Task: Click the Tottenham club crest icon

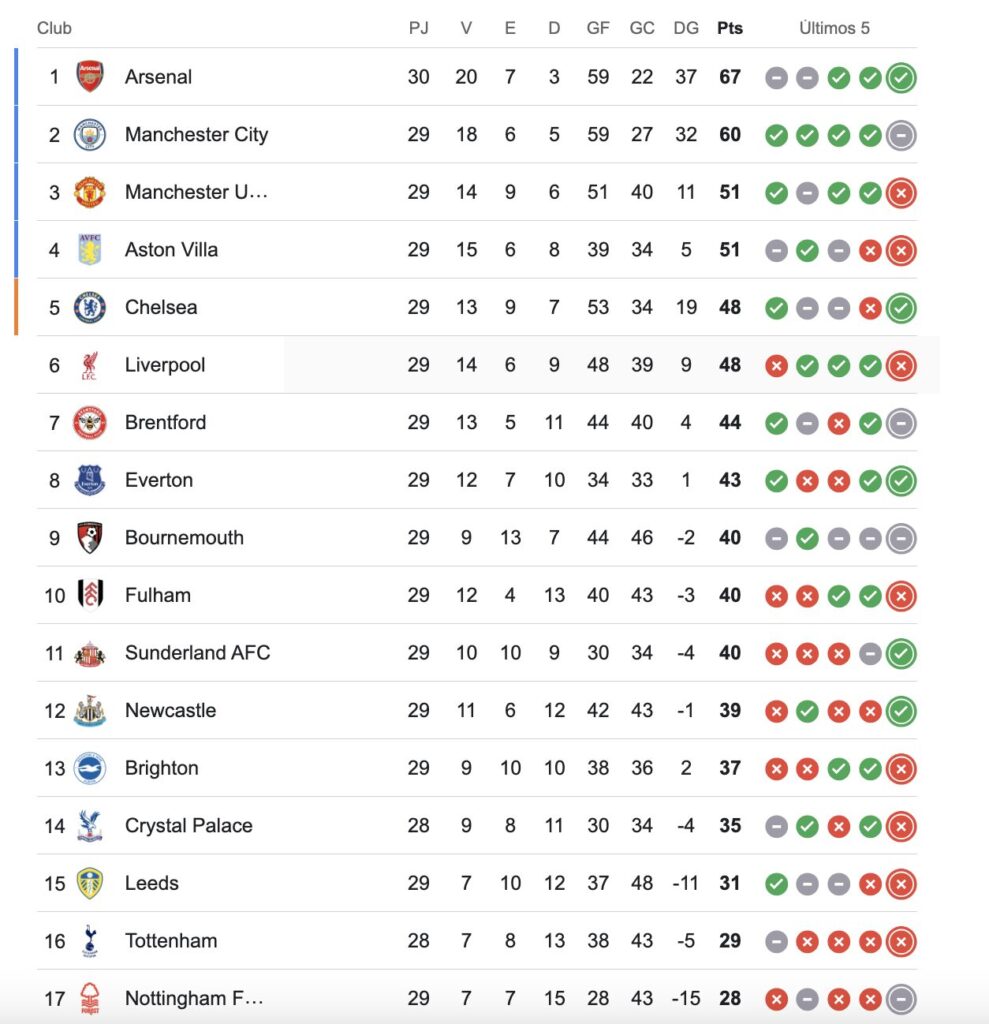Action: pyautogui.click(x=90, y=941)
